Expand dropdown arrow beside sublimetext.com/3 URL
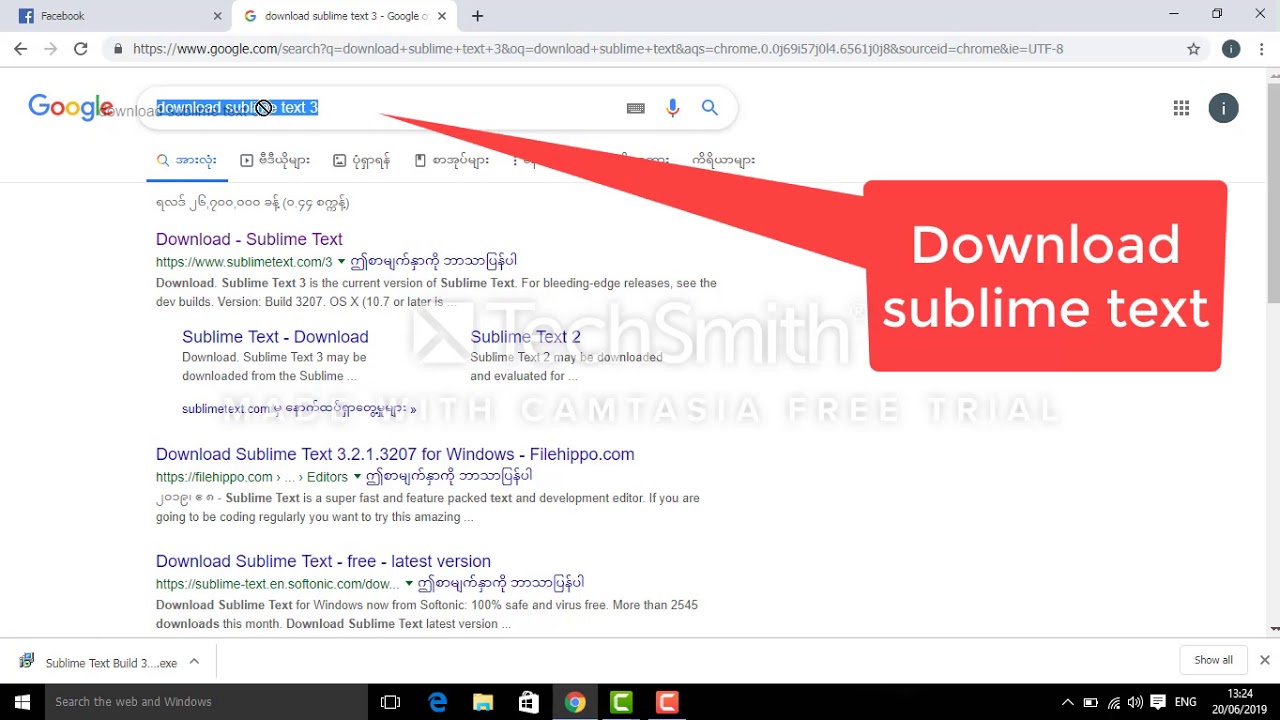Screen dimensions: 1280x720 pyautogui.click(x=341, y=262)
